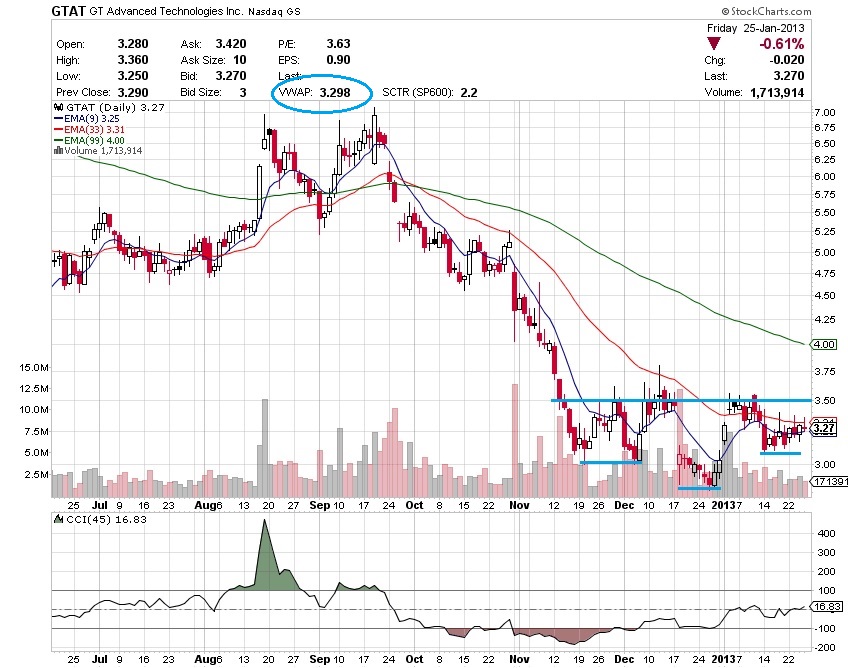Image resolution: width=848 pixels, height=668 pixels.
Task: Select the VWAP value 3.298
Action: 335,92
